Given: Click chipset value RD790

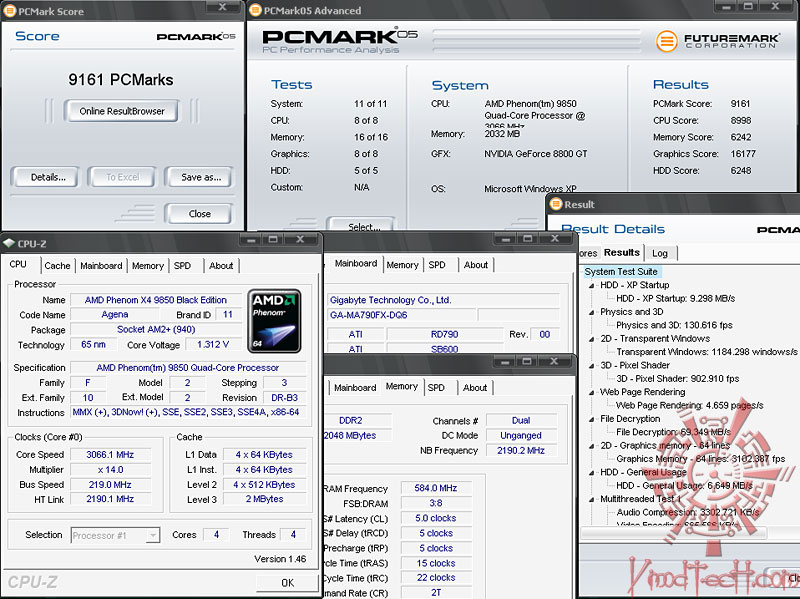Looking at the screenshot, I should 444,334.
